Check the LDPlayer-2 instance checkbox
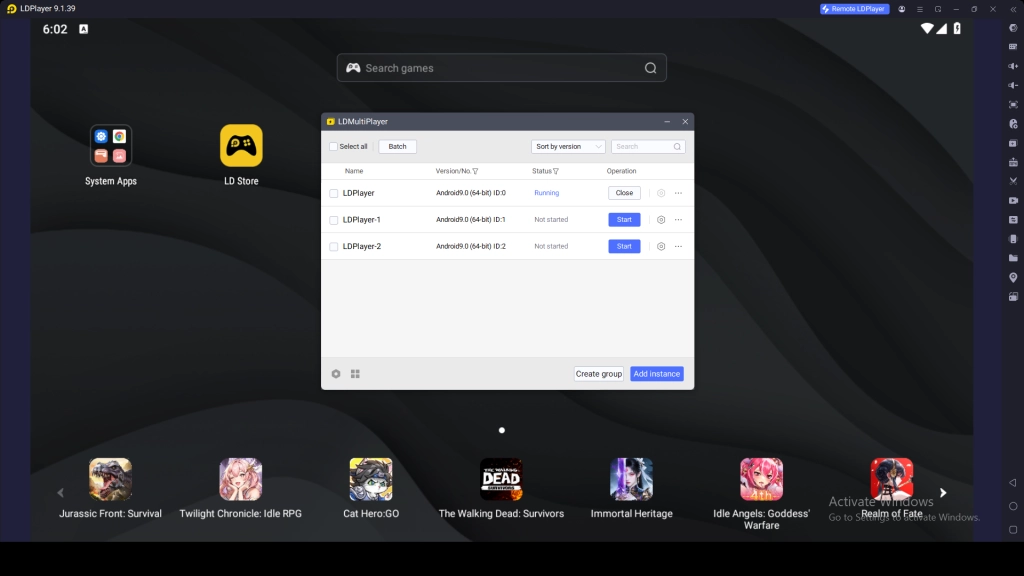The width and height of the screenshot is (1024, 576). click(x=334, y=247)
